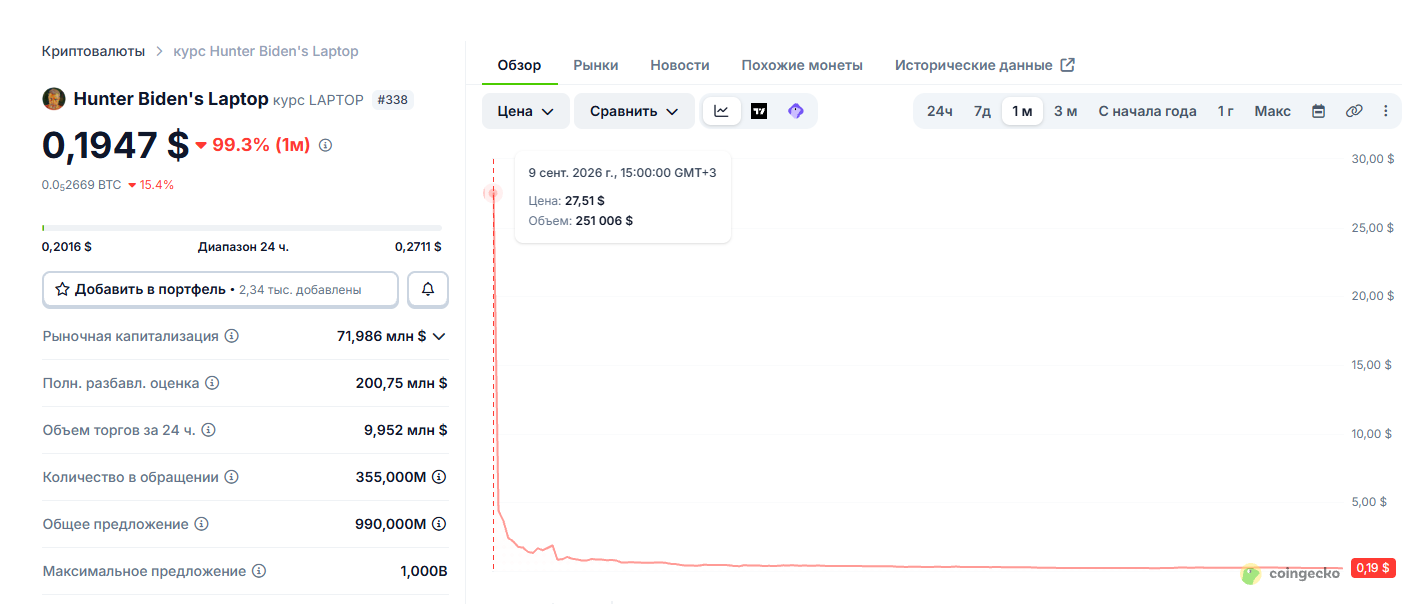Select the С начала года range
The width and height of the screenshot is (1408, 604).
[x=1147, y=111]
